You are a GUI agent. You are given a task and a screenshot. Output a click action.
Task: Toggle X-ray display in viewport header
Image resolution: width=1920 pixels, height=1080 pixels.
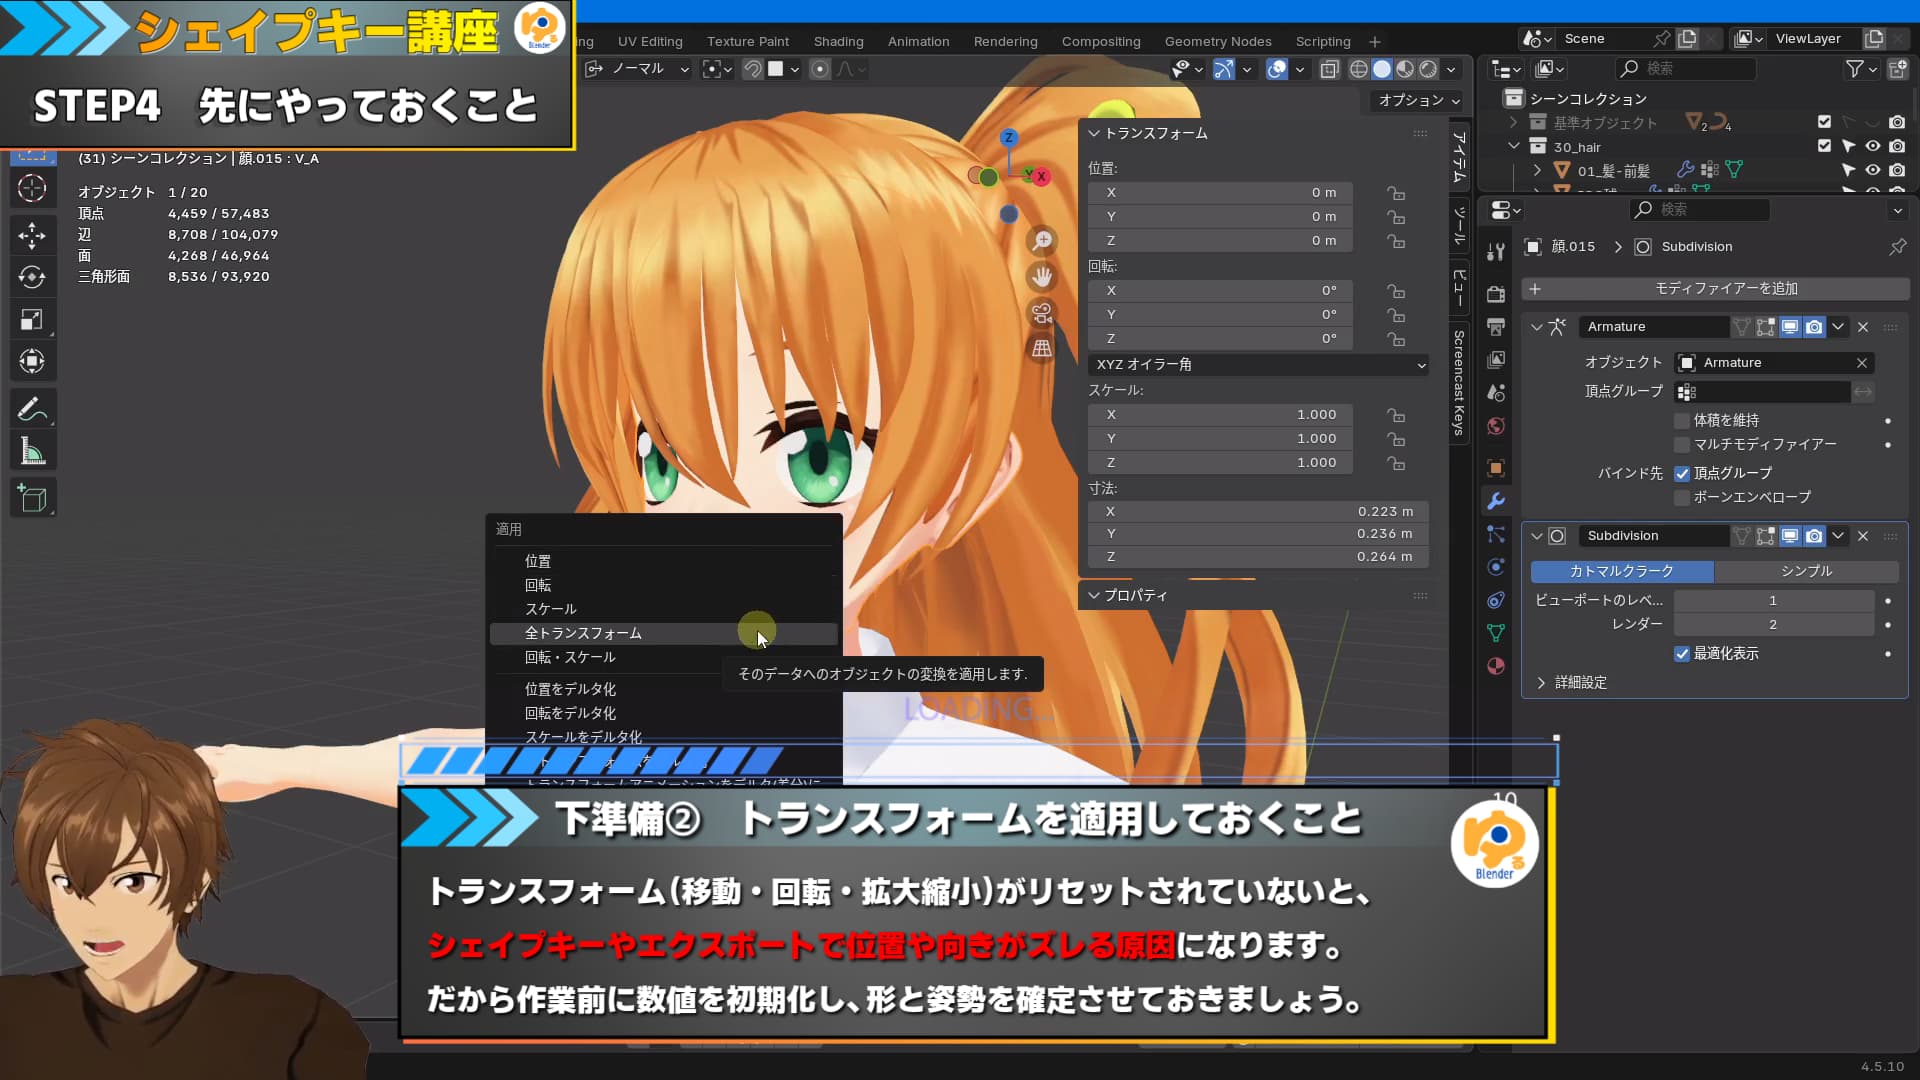click(1329, 69)
